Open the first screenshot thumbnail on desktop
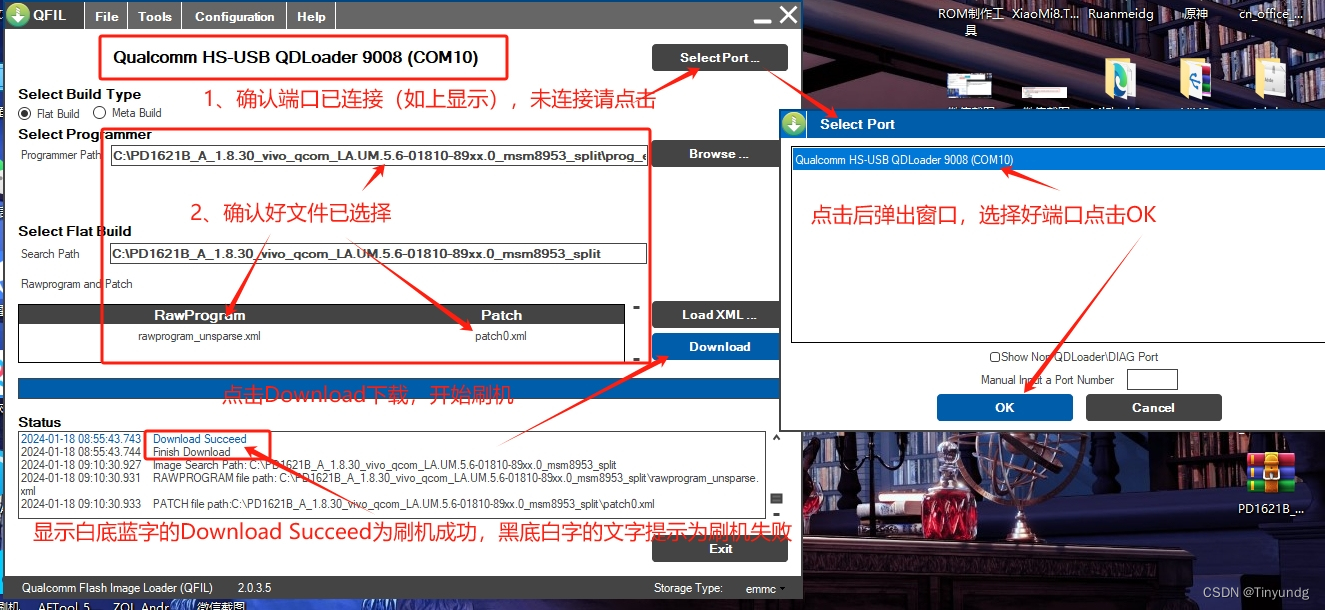The height and width of the screenshot is (610, 1325). coord(968,87)
